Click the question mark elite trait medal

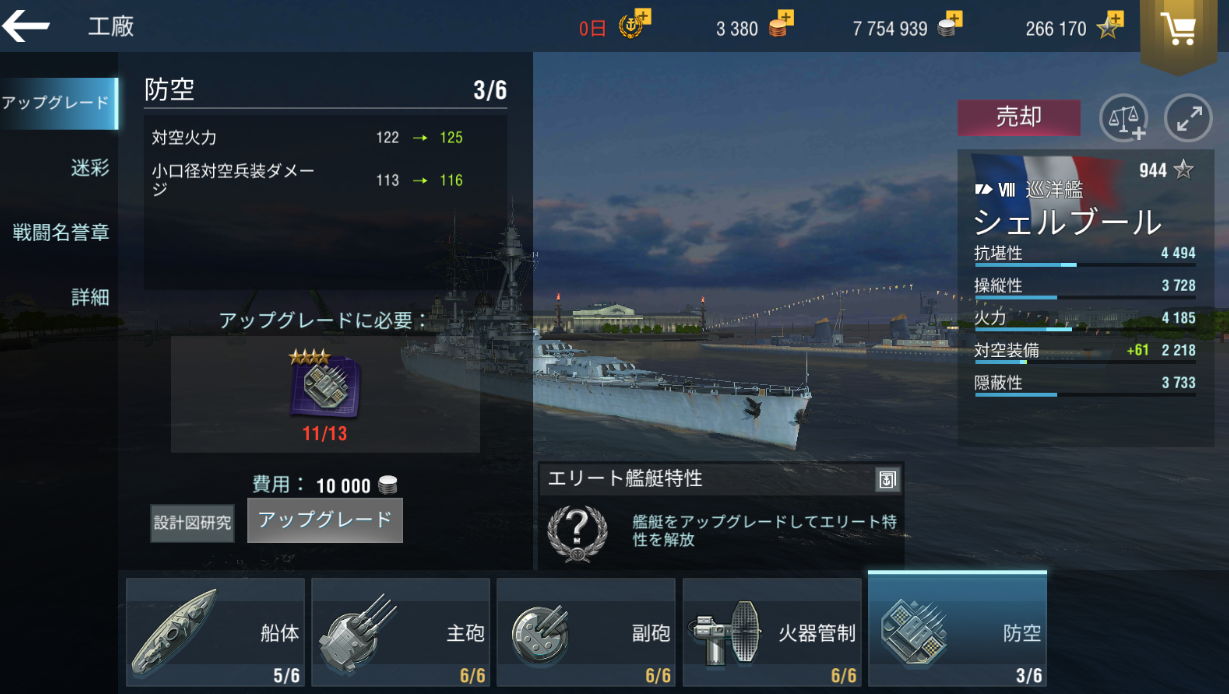(578, 532)
